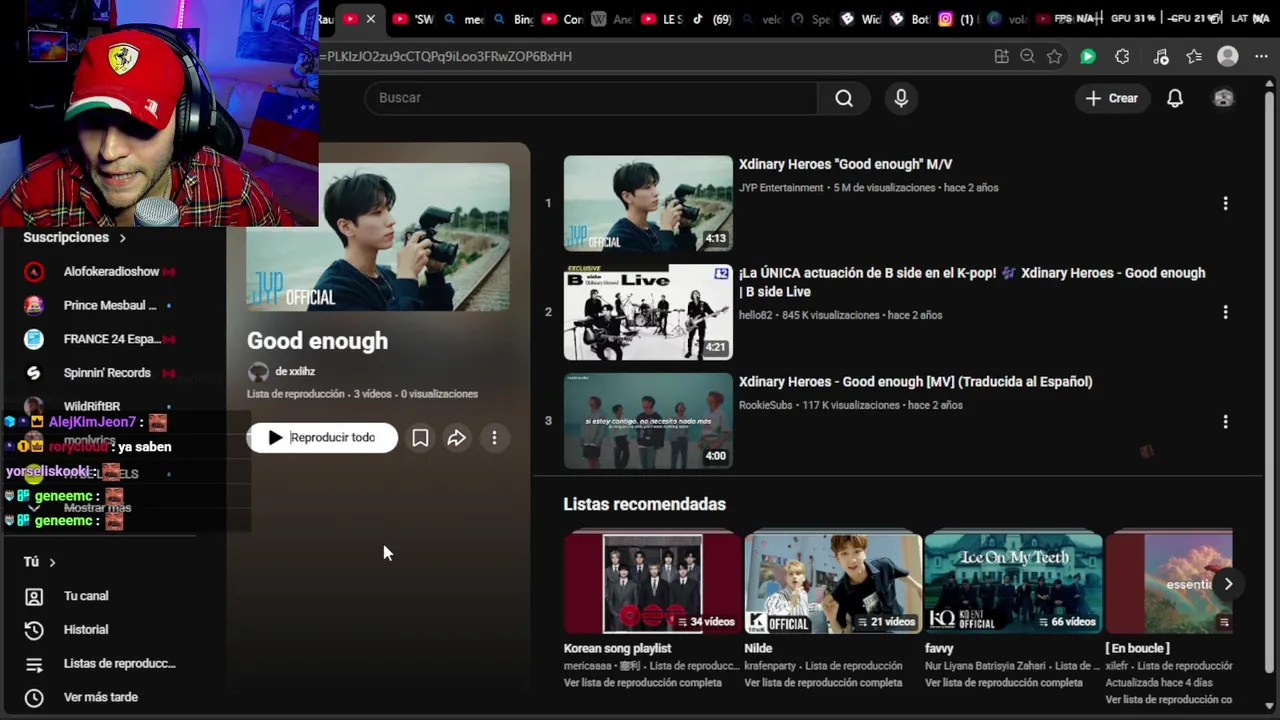This screenshot has width=1280, height=720.
Task: Open the 4:13 M/V video thumbnail
Action: tap(648, 203)
